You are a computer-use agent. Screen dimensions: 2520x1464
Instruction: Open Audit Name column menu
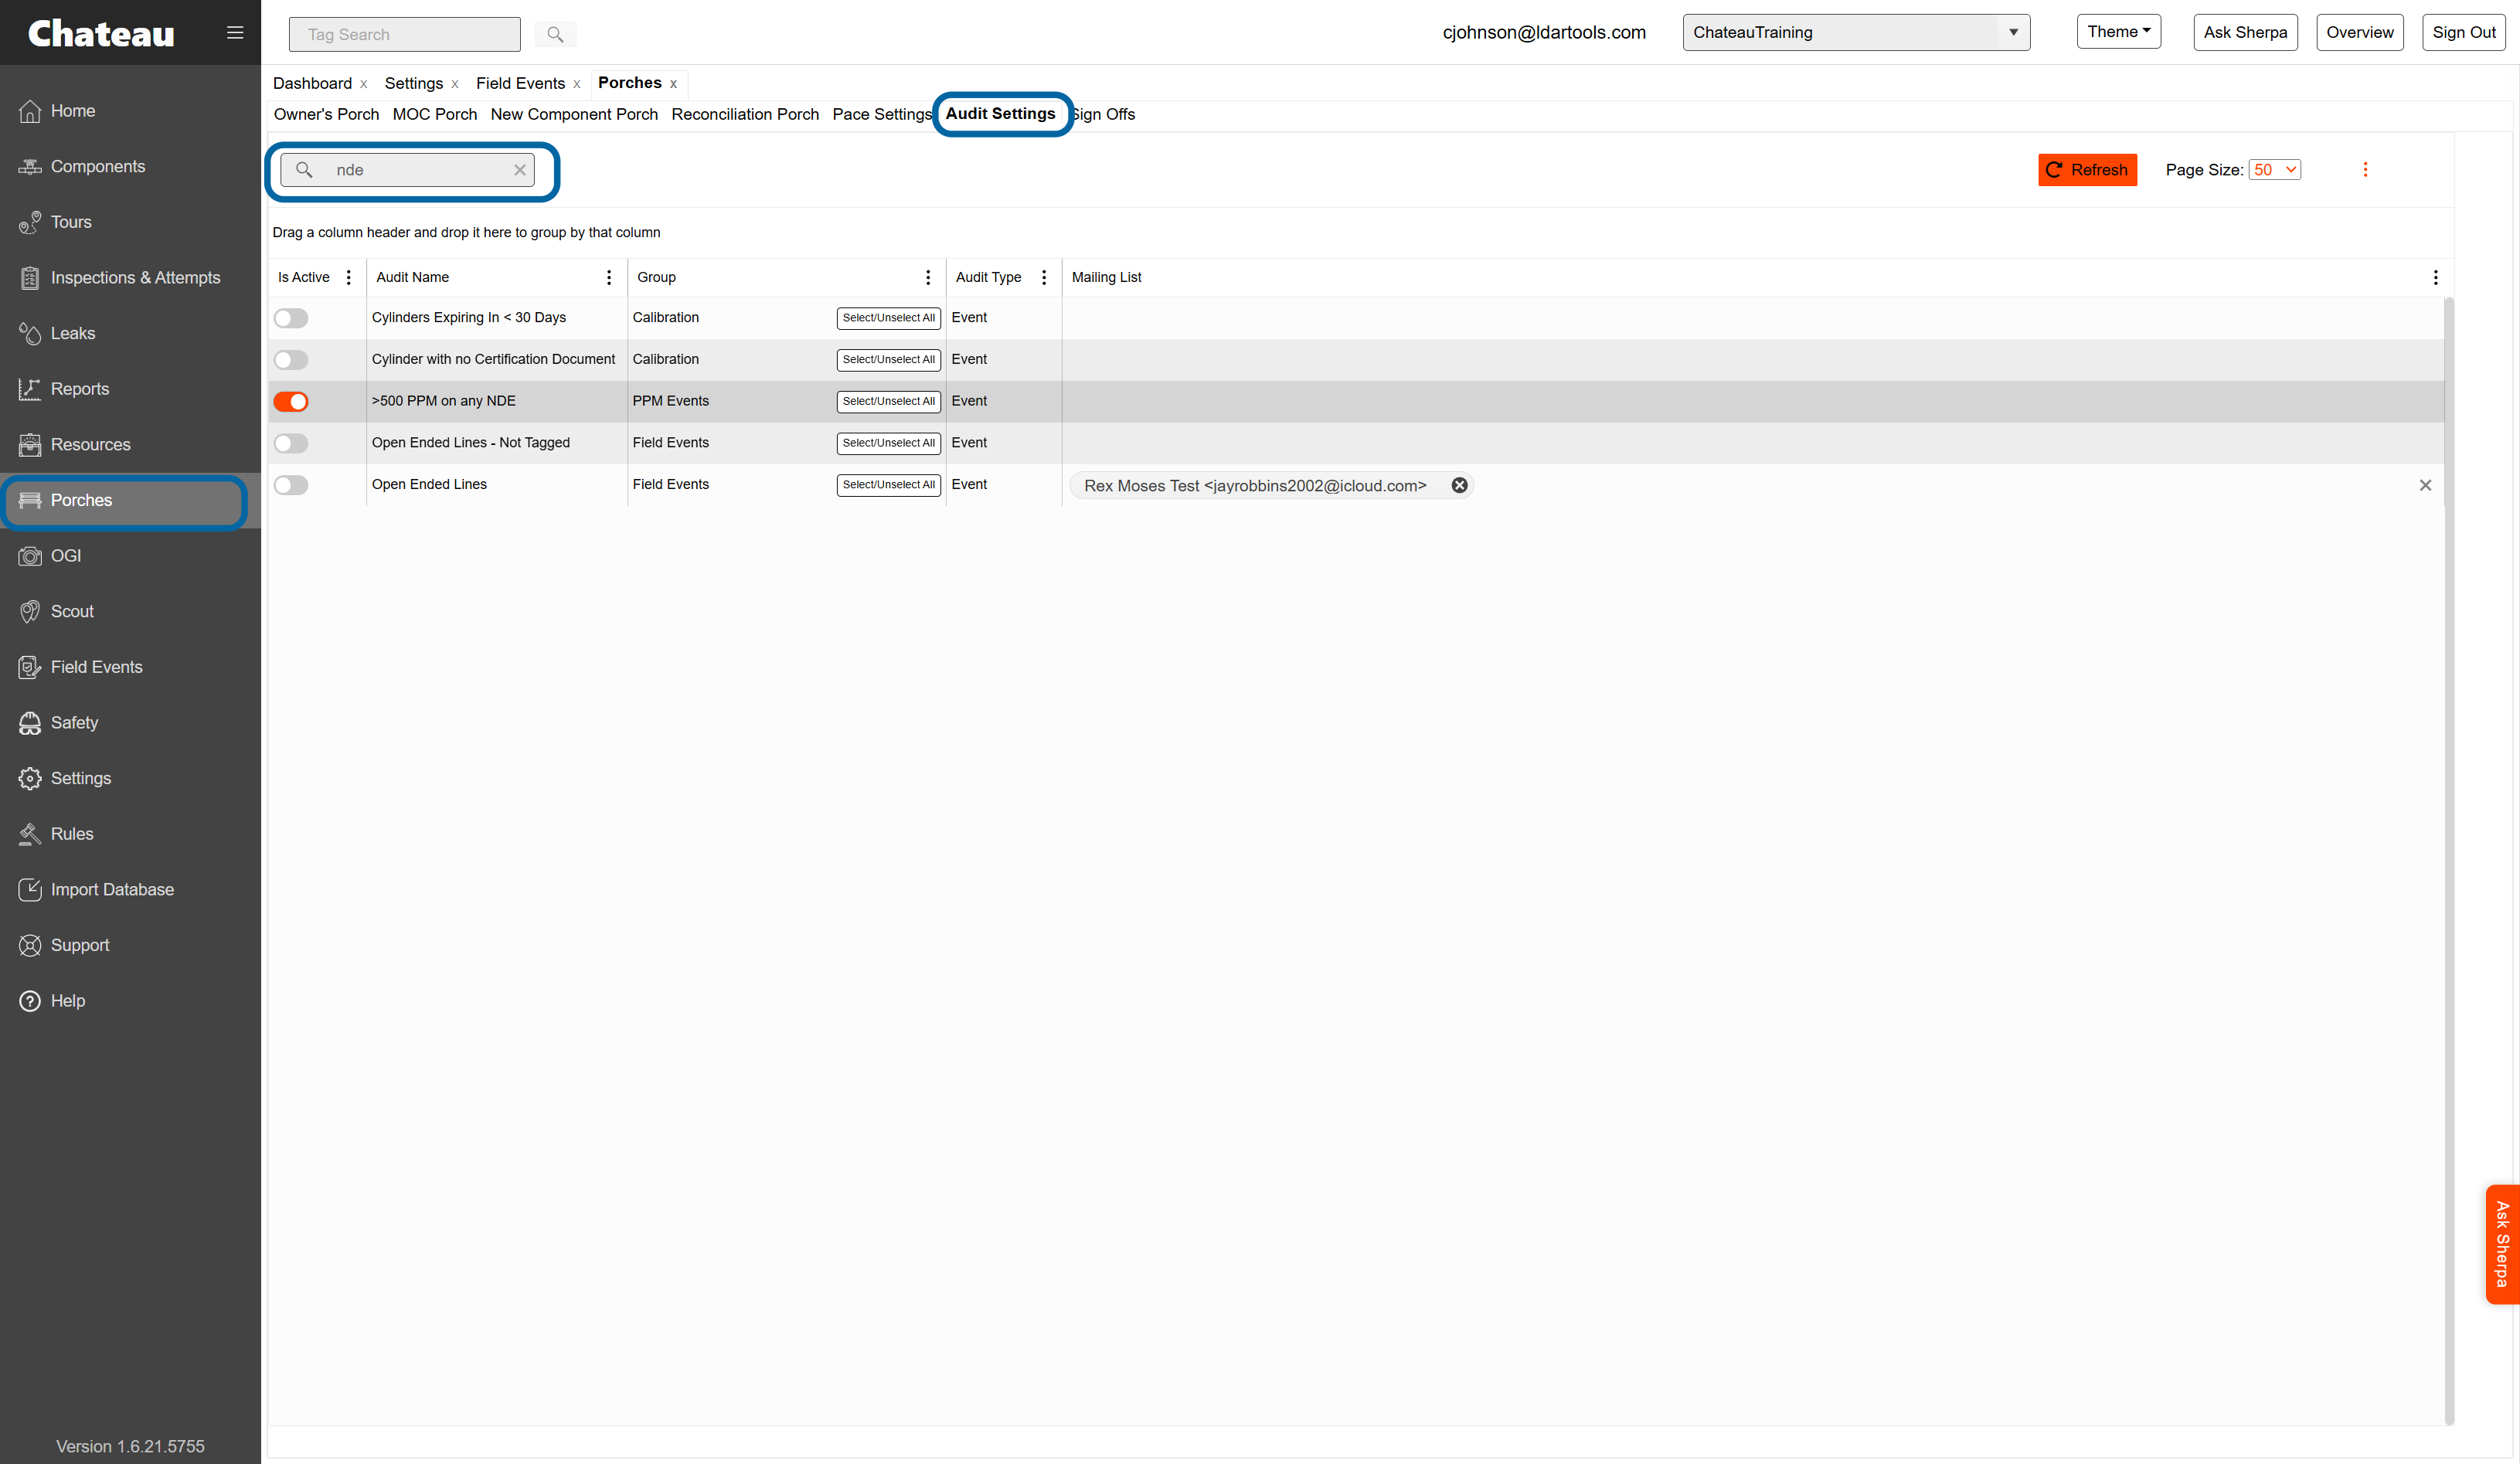point(609,278)
